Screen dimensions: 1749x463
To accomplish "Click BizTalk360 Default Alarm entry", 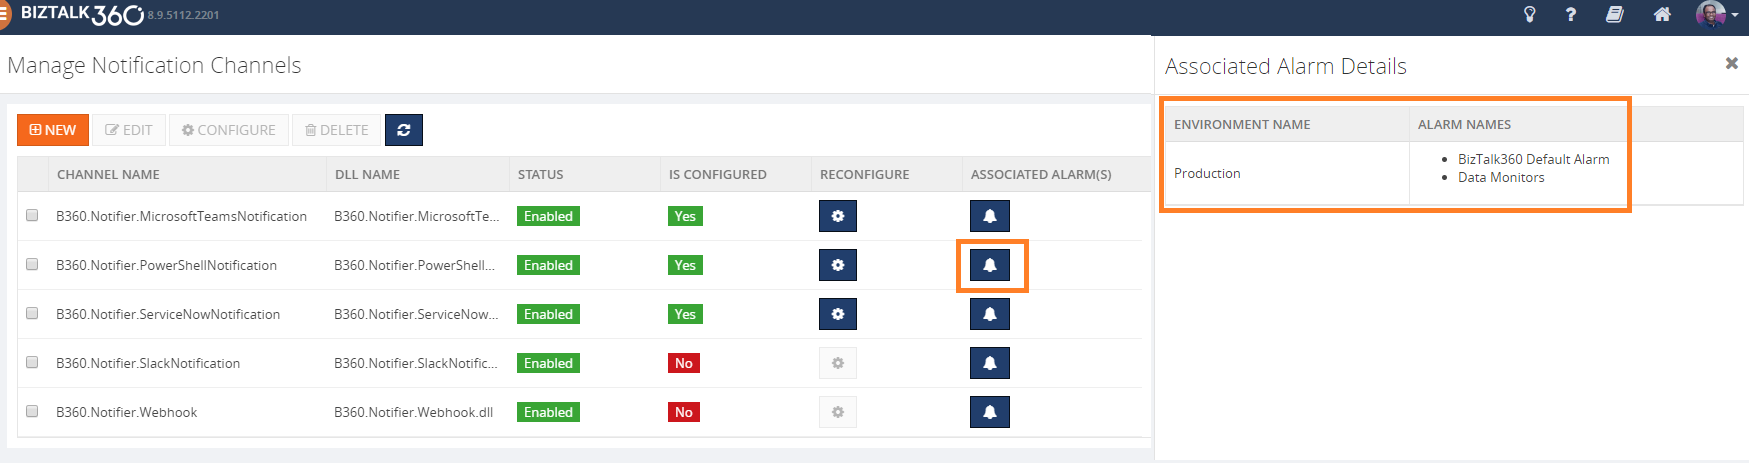I will [x=1533, y=159].
